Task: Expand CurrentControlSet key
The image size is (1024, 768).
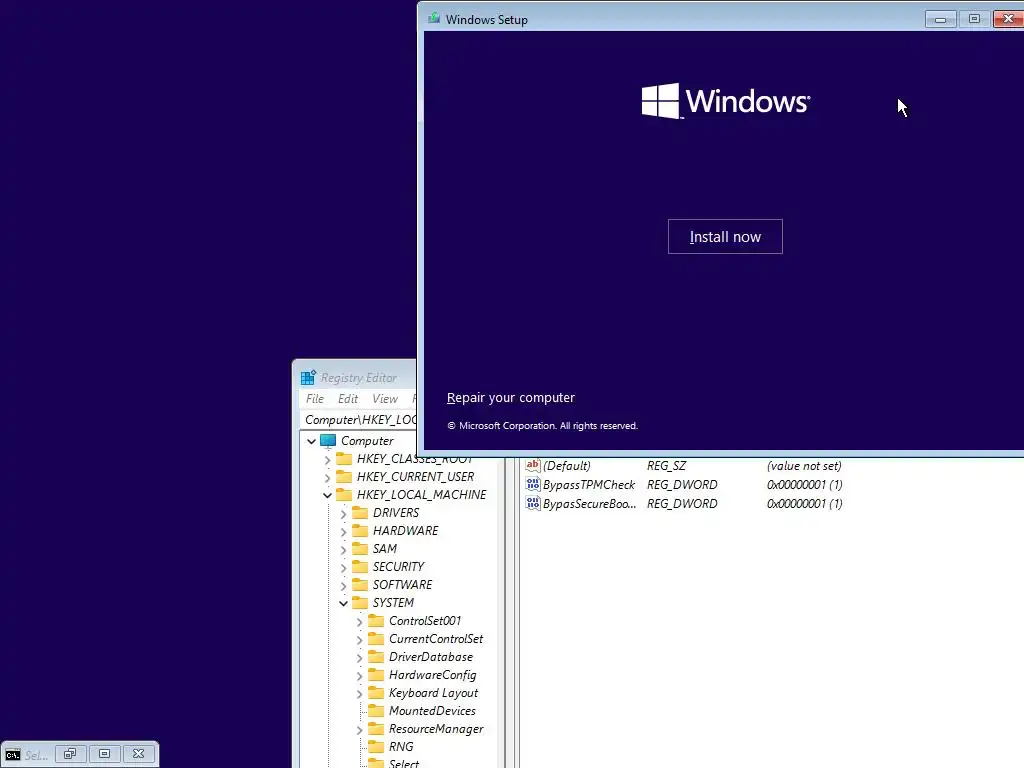Action: (360, 640)
